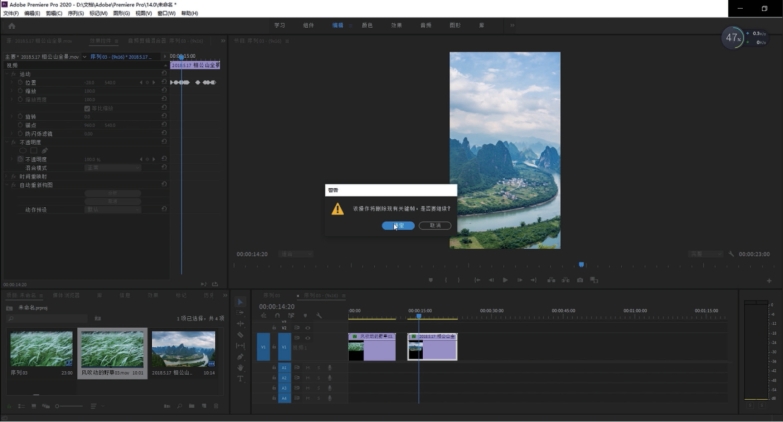Viewport: 783px width, 422px height.
Task: Click the Program Monitor scrub bar playhead
Action: 581,265
